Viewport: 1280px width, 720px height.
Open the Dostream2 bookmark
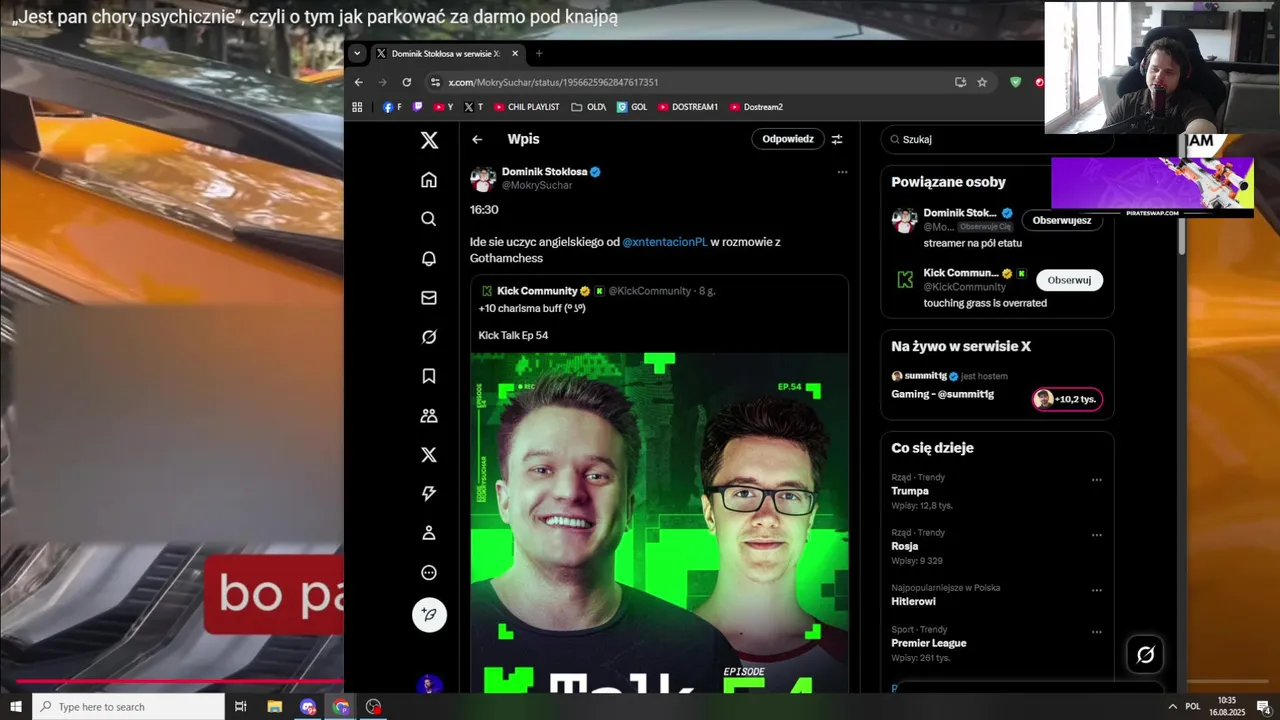(x=756, y=107)
